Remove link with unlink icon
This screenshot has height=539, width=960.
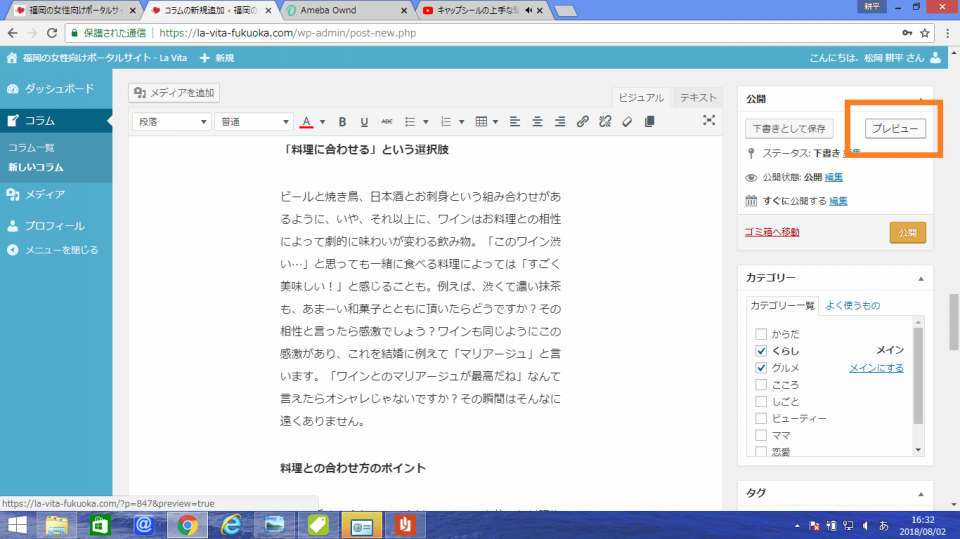tap(605, 121)
